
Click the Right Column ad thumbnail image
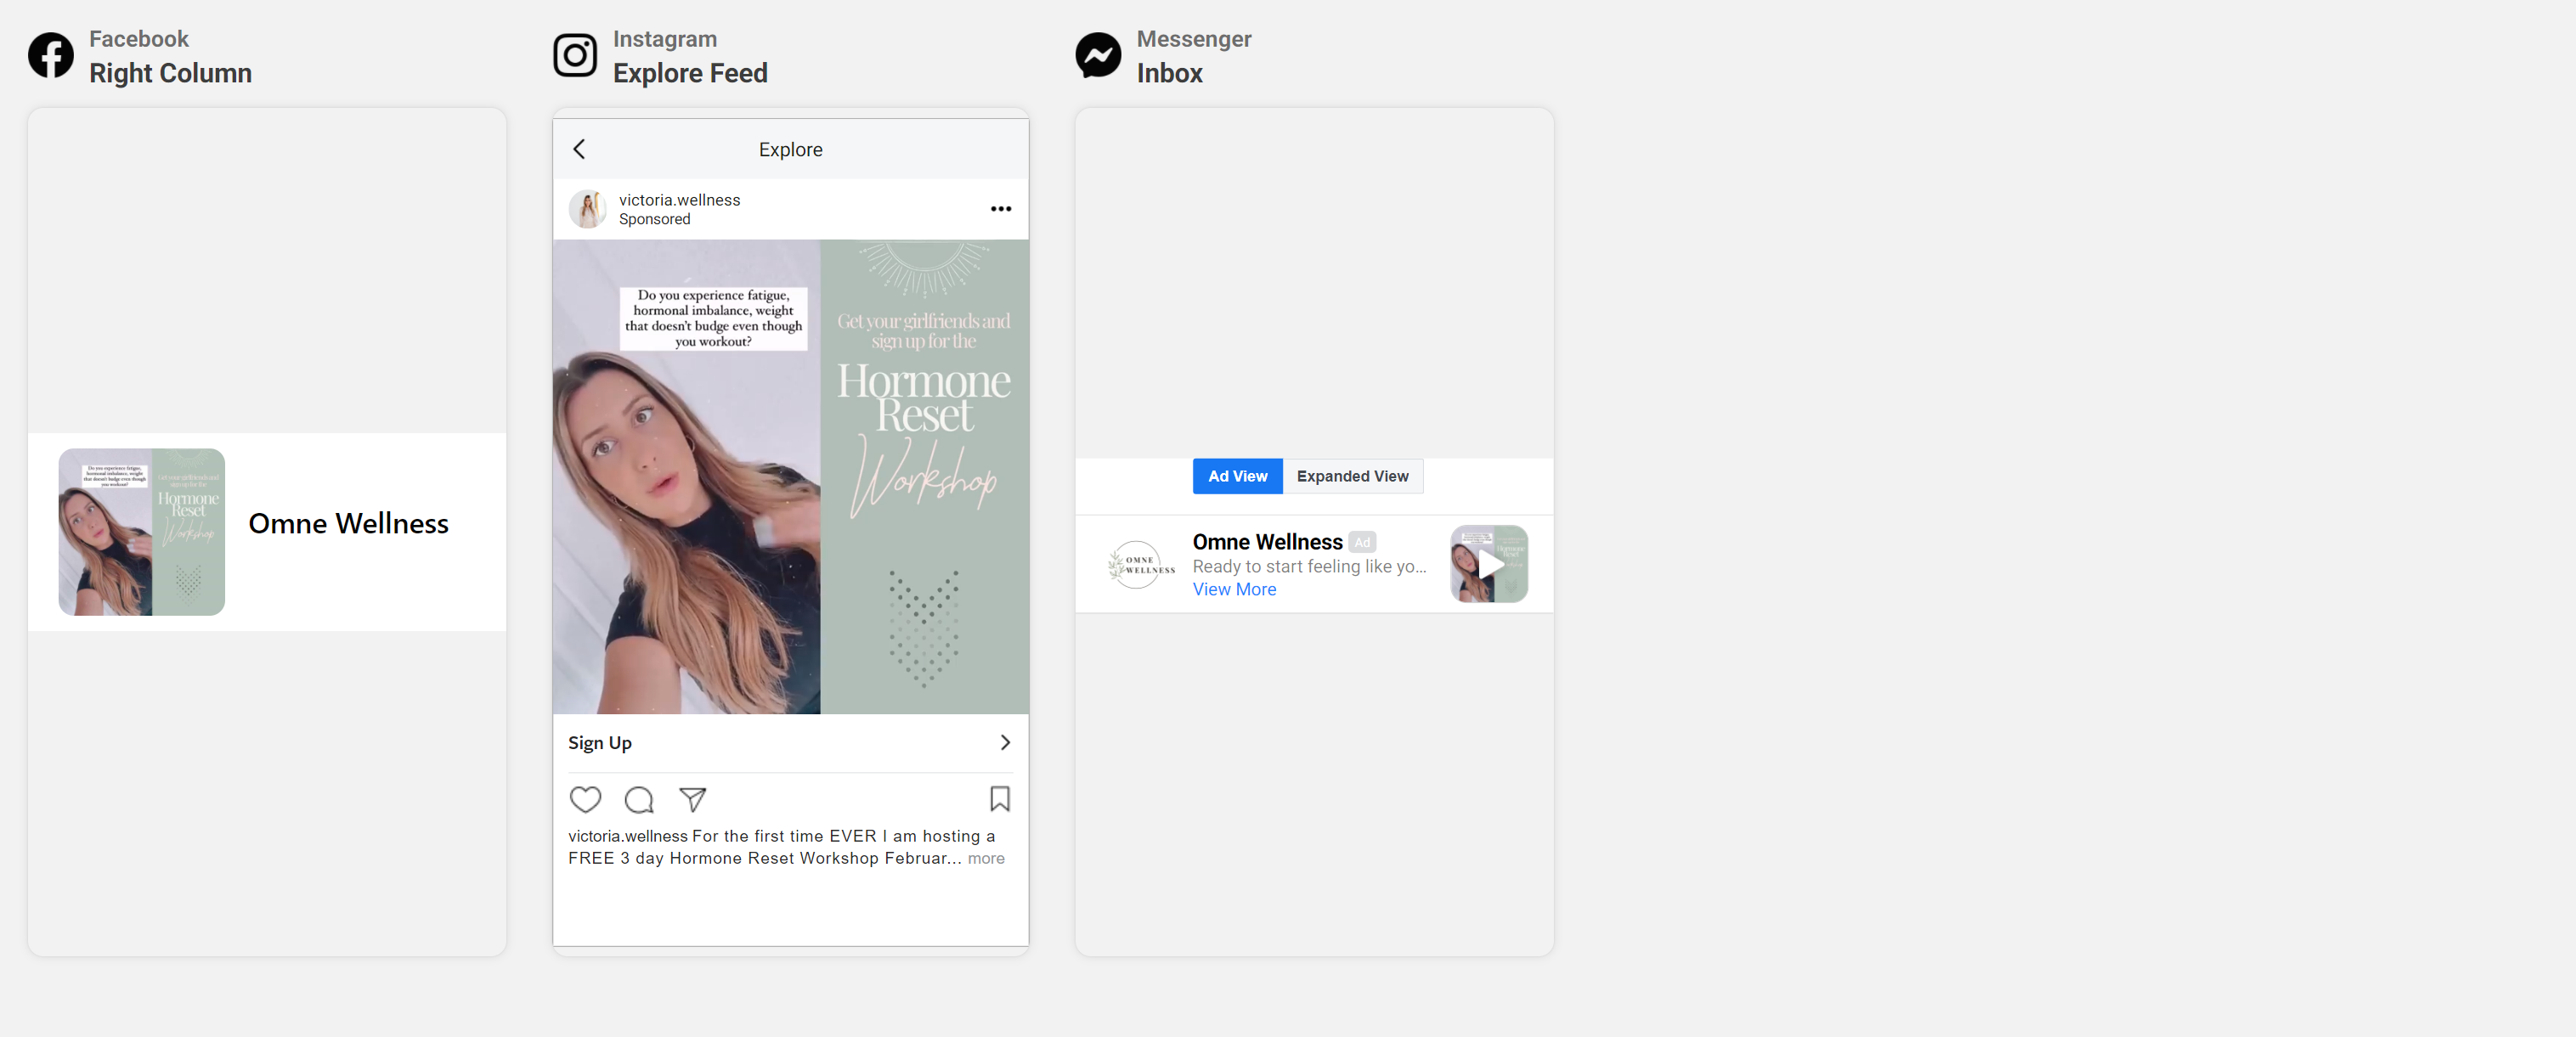(141, 531)
